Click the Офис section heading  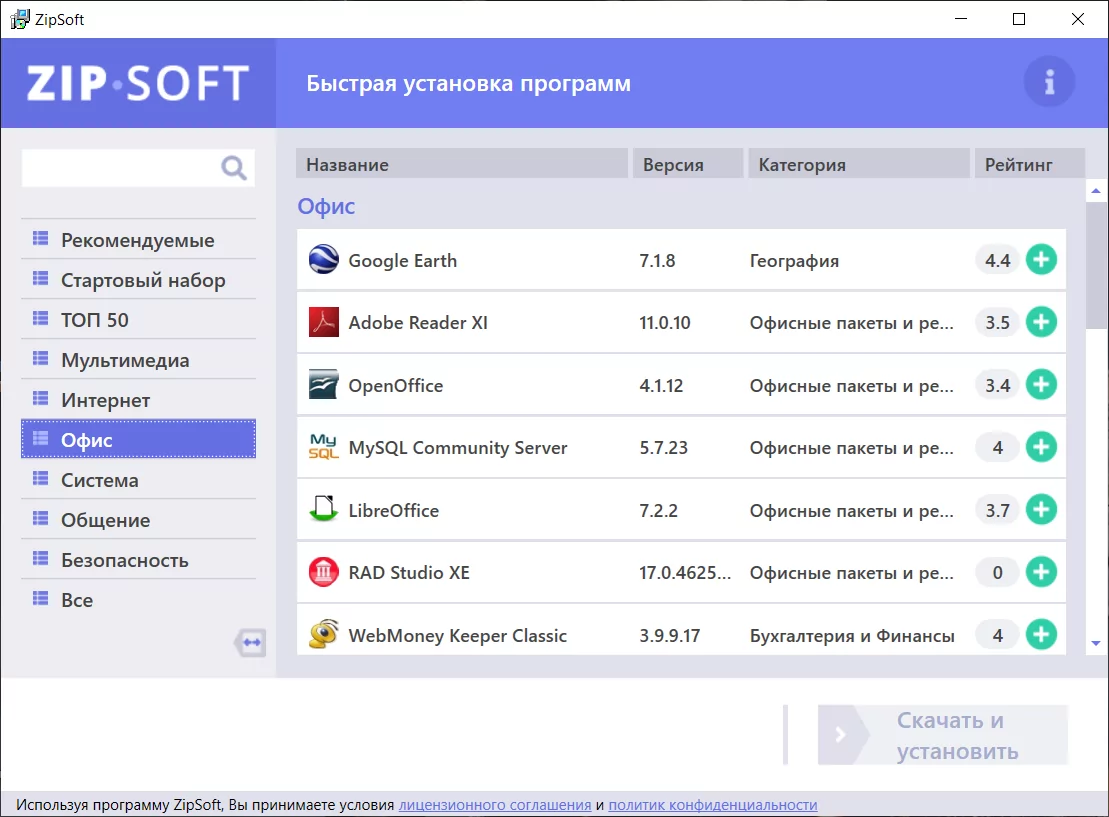326,206
